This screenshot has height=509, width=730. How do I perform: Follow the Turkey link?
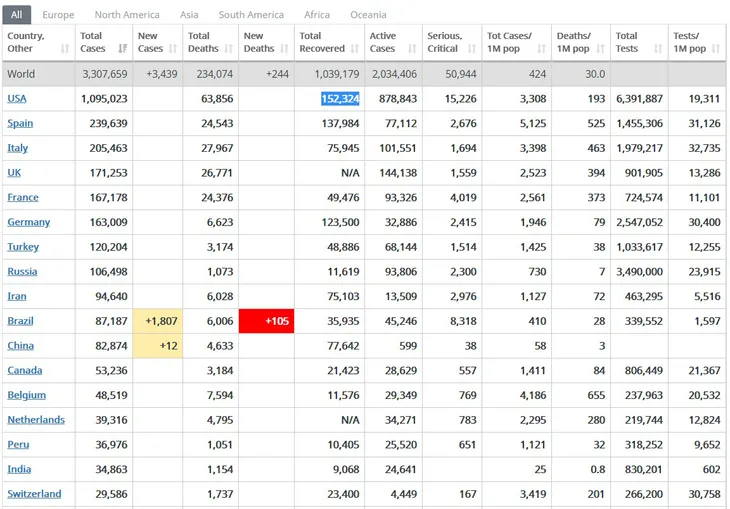[x=23, y=247]
